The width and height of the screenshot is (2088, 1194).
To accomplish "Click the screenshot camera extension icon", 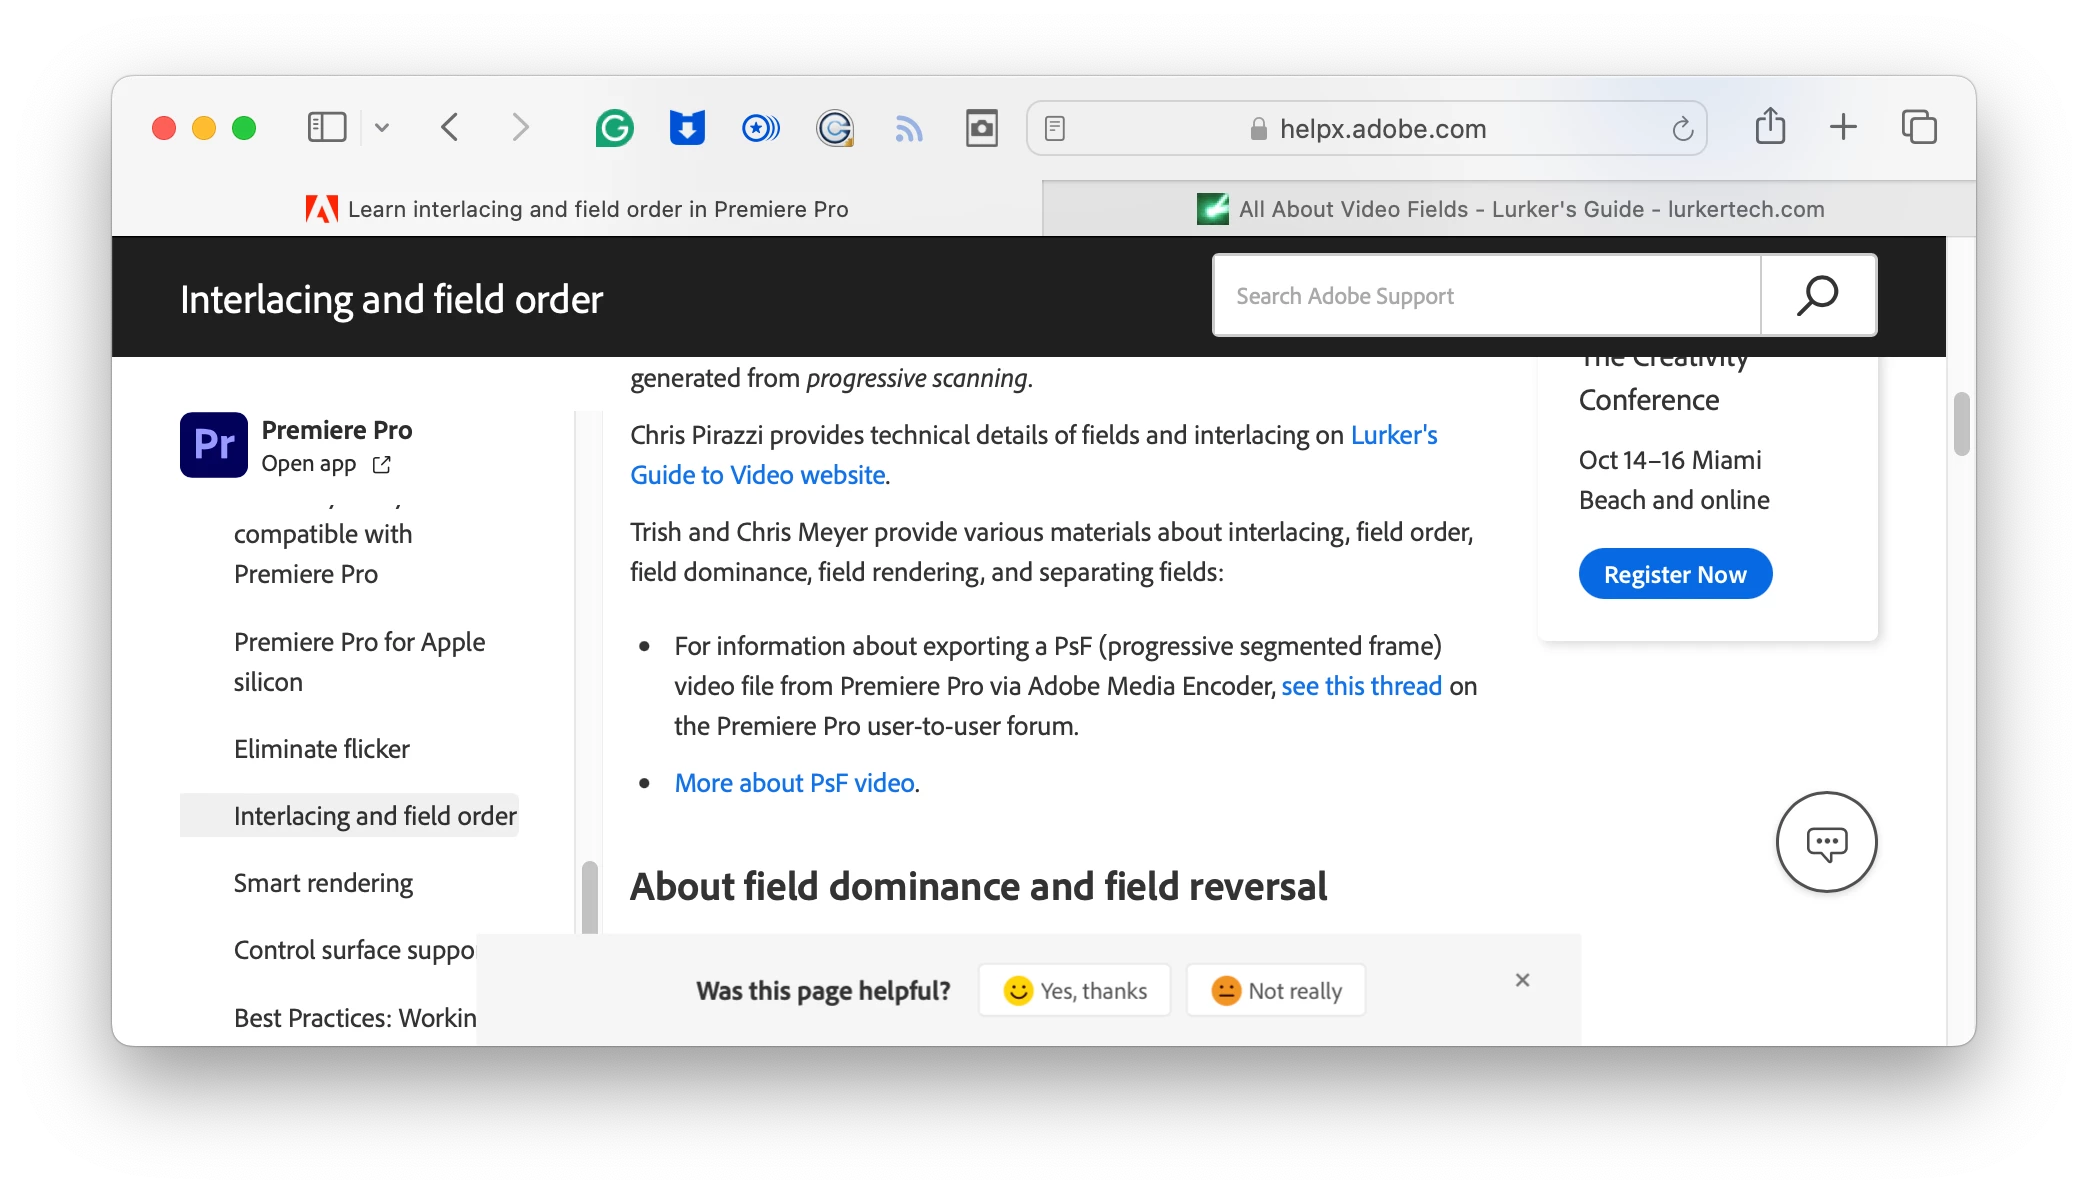I will click(981, 128).
